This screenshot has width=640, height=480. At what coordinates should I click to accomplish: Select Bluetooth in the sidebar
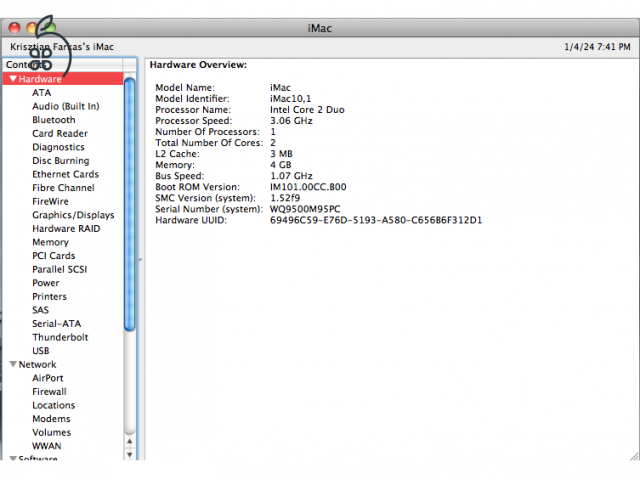tap(54, 120)
